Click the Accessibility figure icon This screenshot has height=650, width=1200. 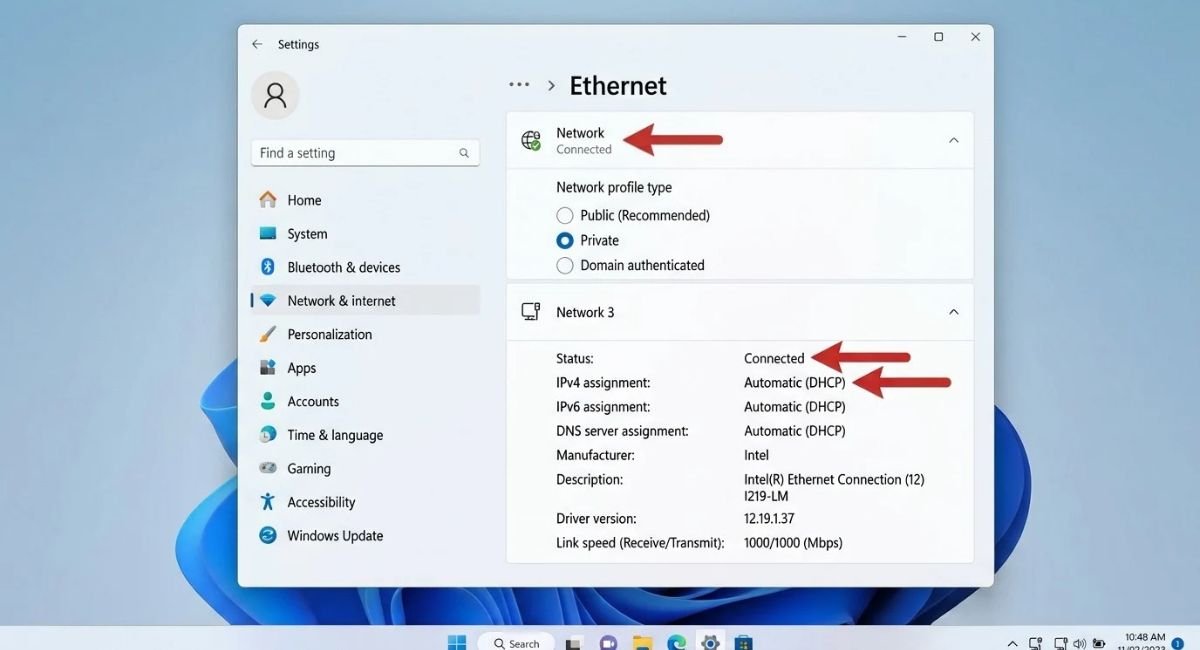tap(268, 502)
